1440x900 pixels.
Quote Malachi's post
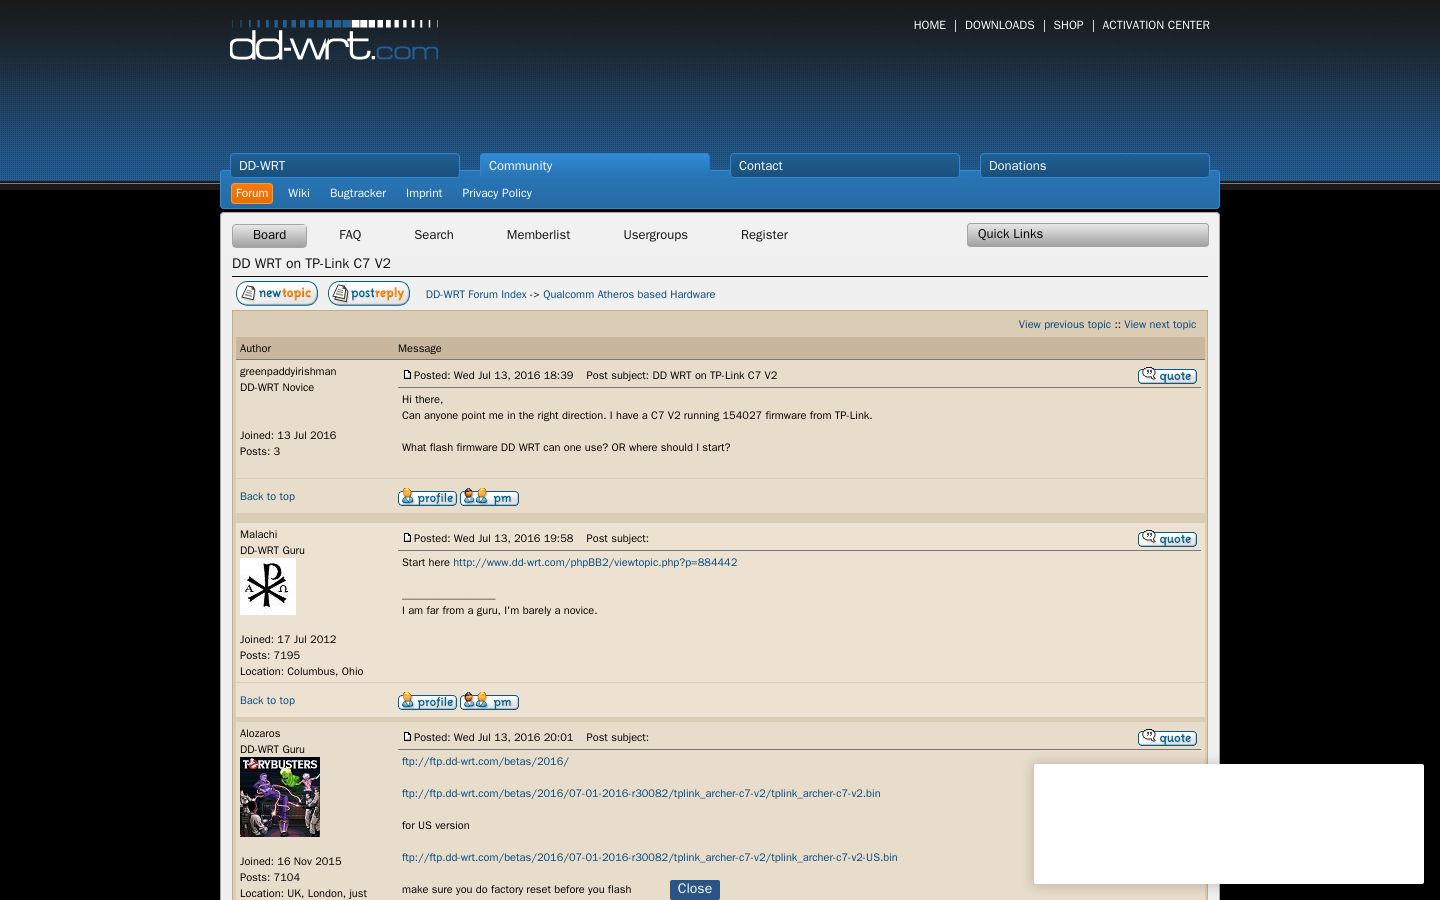tap(1167, 539)
